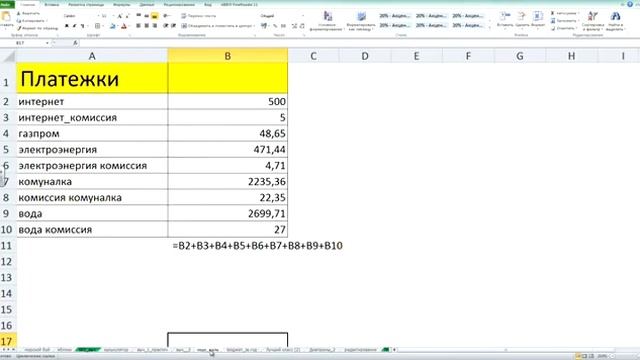This screenshot has width=640, height=360.
Task: Toggle the highlighted bottom vertical alignment
Action: (x=154, y=16)
